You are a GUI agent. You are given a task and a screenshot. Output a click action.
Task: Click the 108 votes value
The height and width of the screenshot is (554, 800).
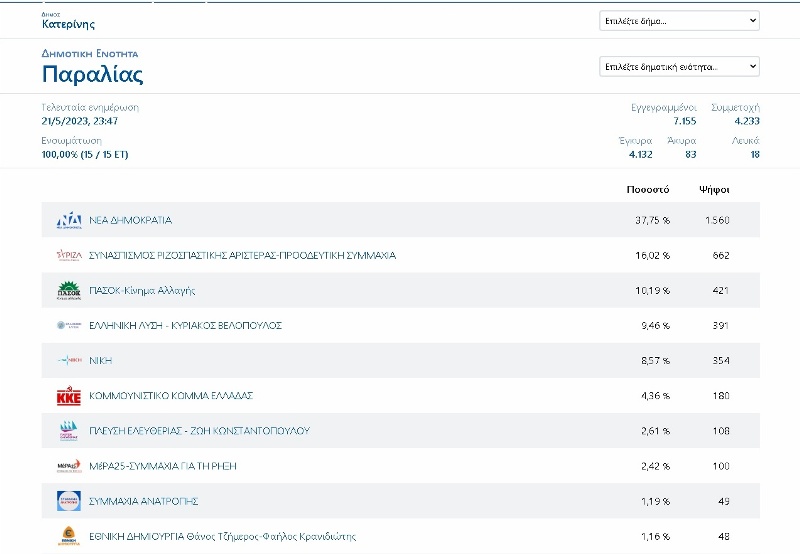(721, 431)
